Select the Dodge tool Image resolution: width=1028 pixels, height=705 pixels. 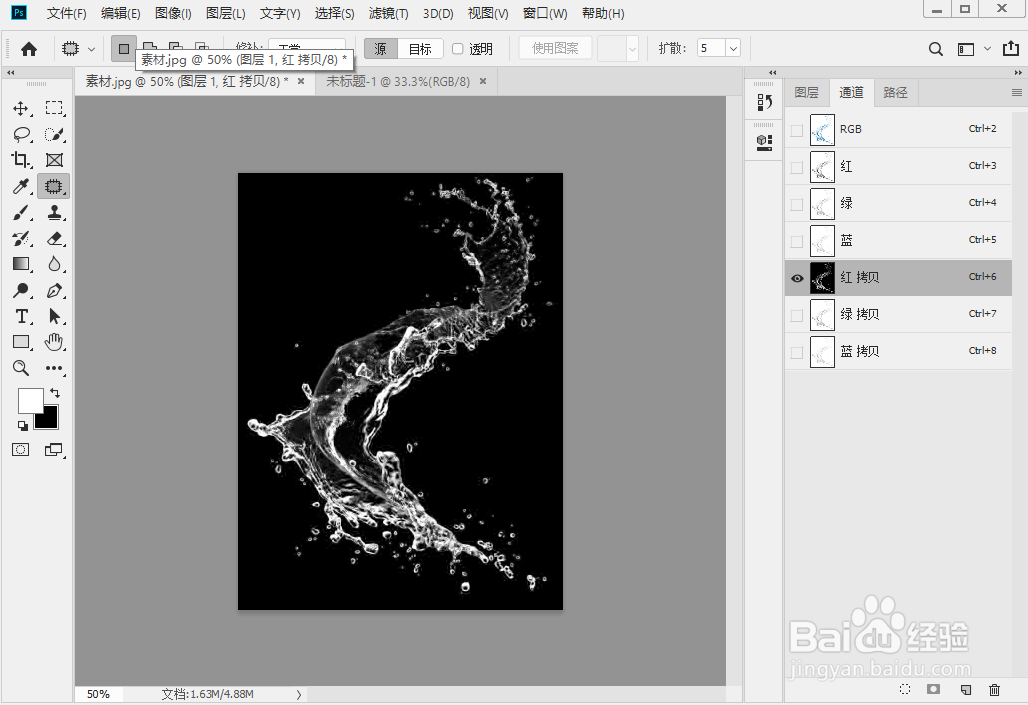pyautogui.click(x=21, y=290)
